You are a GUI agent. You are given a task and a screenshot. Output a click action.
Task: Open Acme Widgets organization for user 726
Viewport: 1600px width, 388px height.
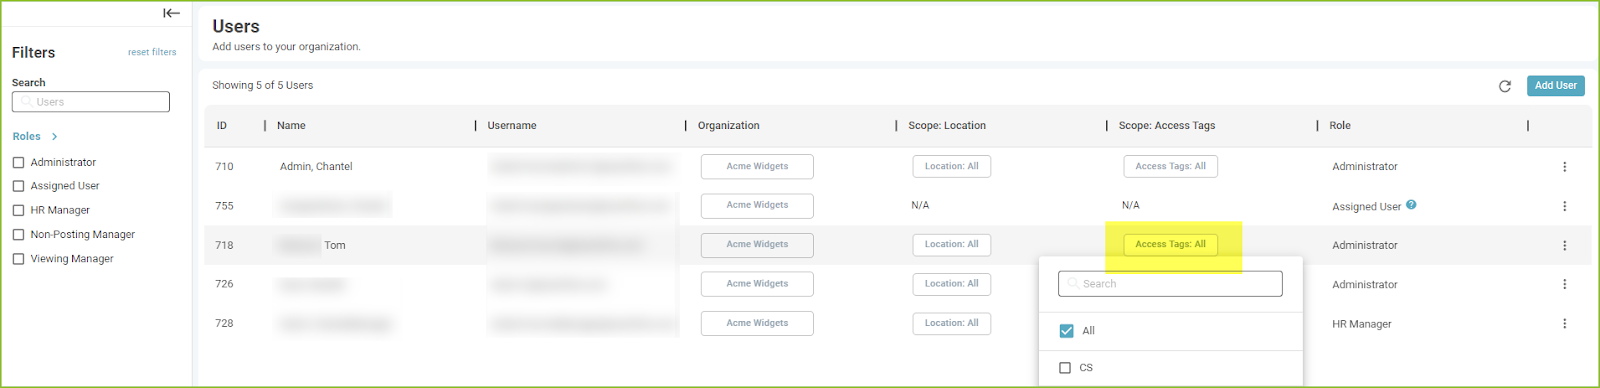point(757,284)
